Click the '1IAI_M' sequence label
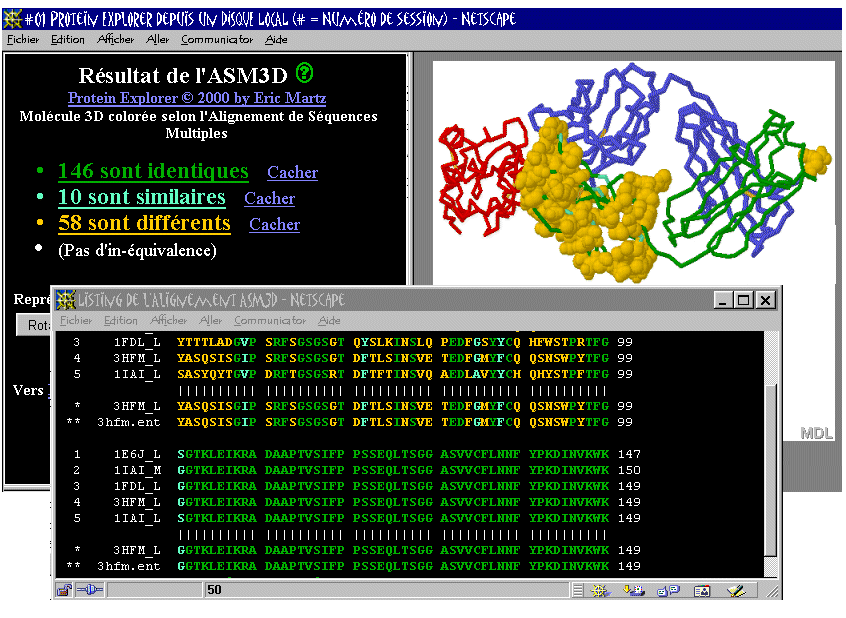This screenshot has height=618, width=846. 137,471
